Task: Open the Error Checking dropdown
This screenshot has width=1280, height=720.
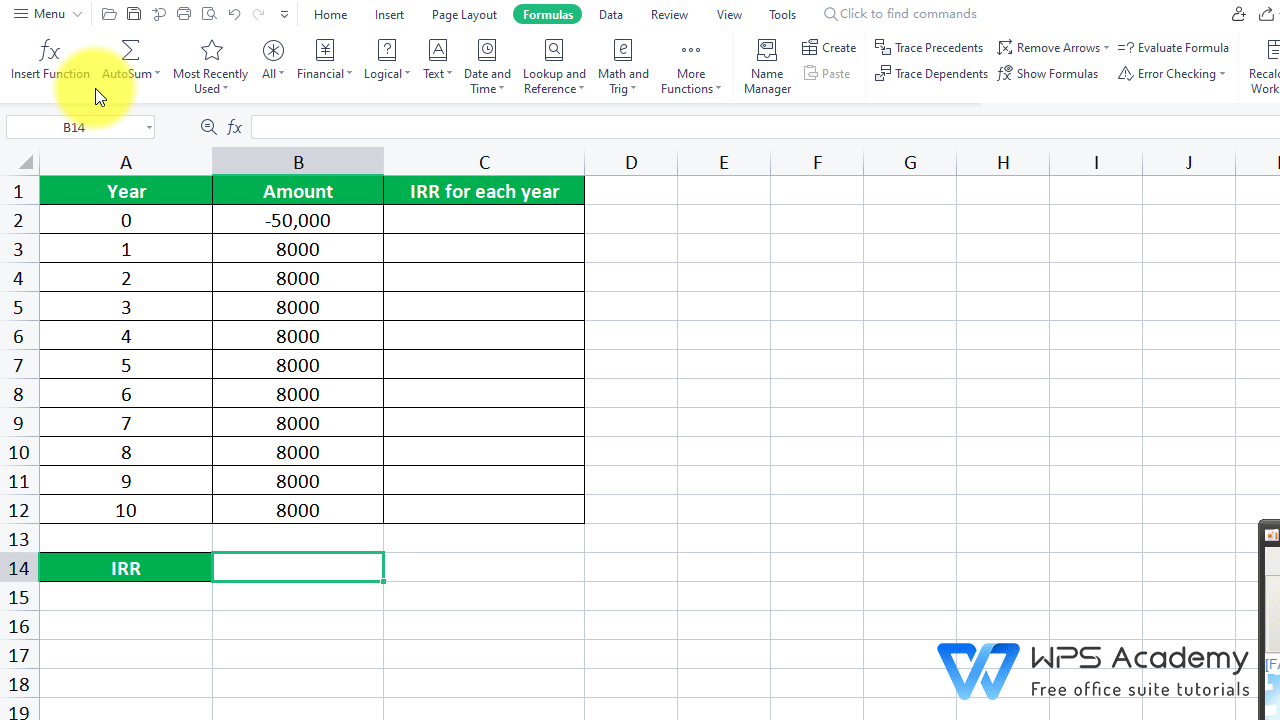Action: (1171, 73)
